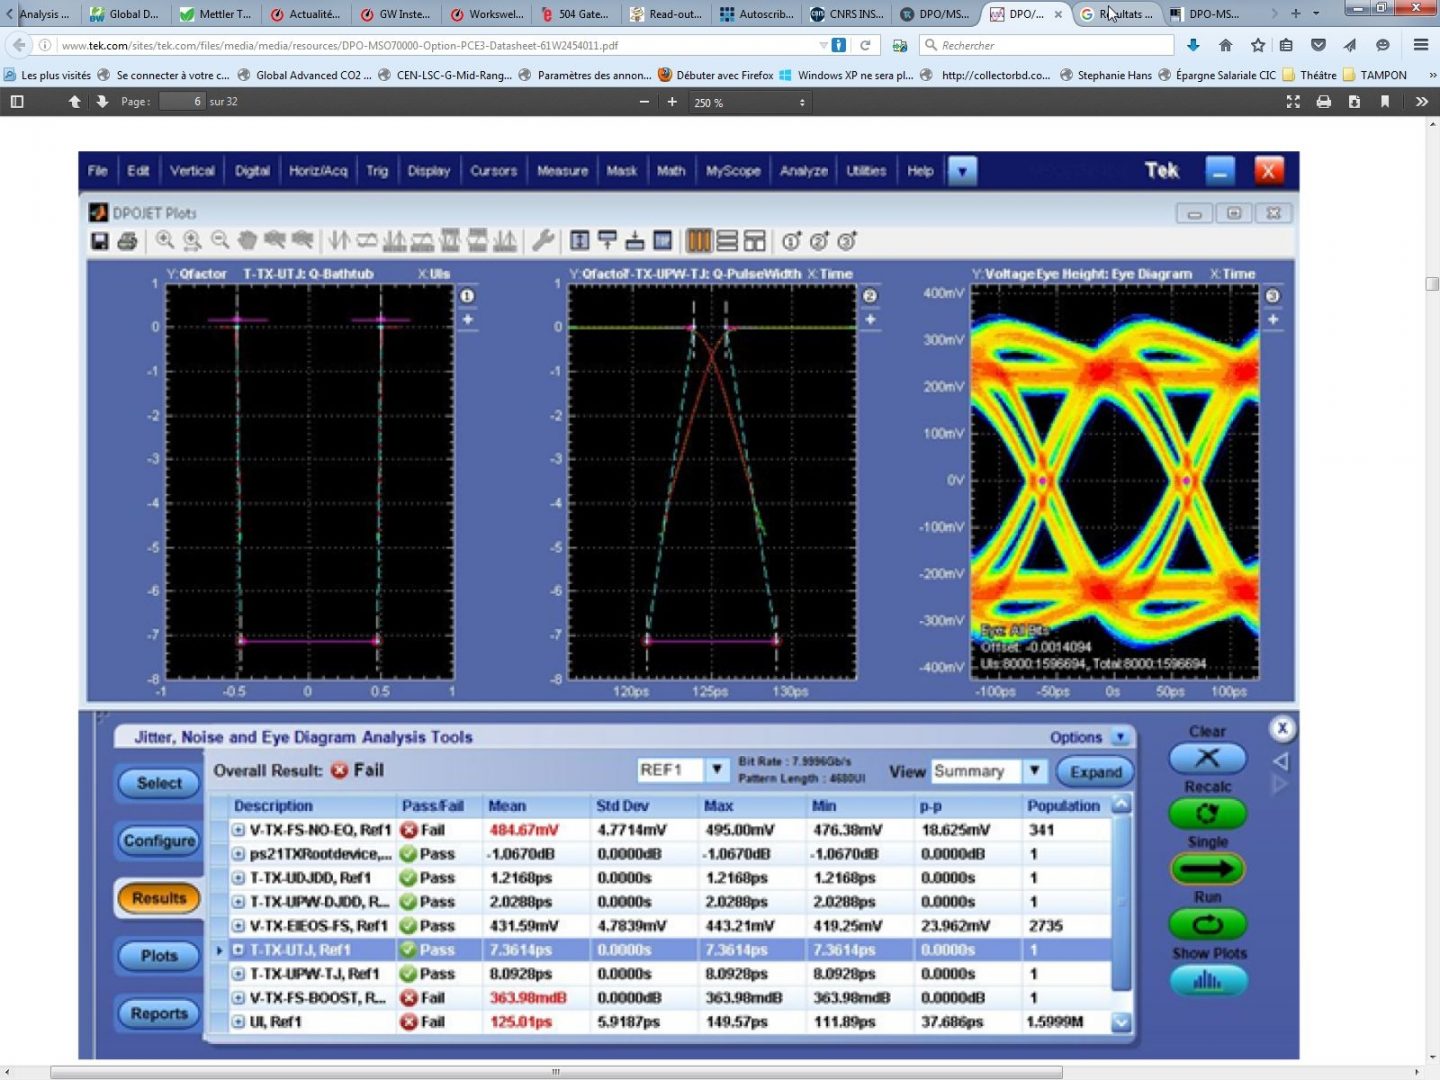Toggle the PDF viewer sidebar
The height and width of the screenshot is (1080, 1440).
(x=16, y=102)
